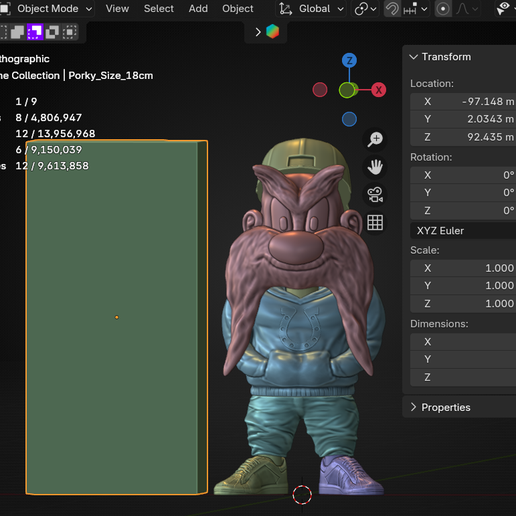Click the pan hand viewport button
This screenshot has height=516, width=516.
(x=375, y=167)
